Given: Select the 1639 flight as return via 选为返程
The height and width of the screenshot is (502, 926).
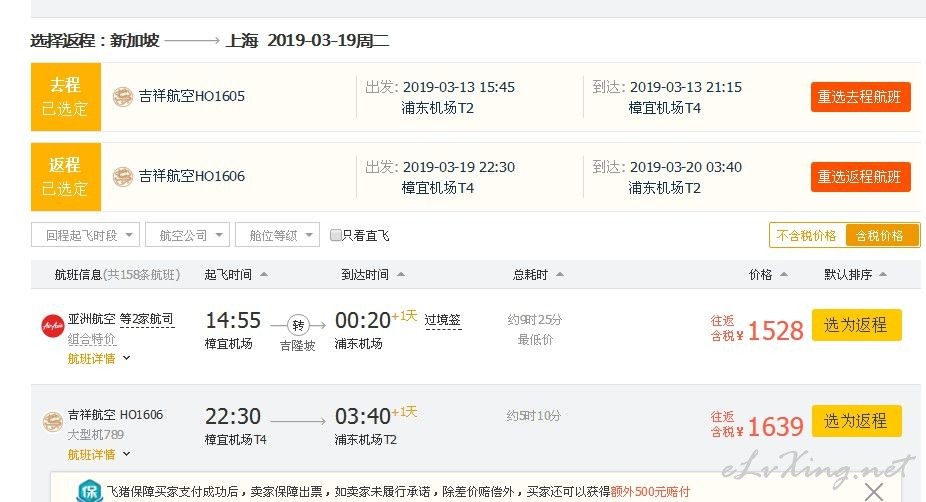Looking at the screenshot, I should [856, 421].
